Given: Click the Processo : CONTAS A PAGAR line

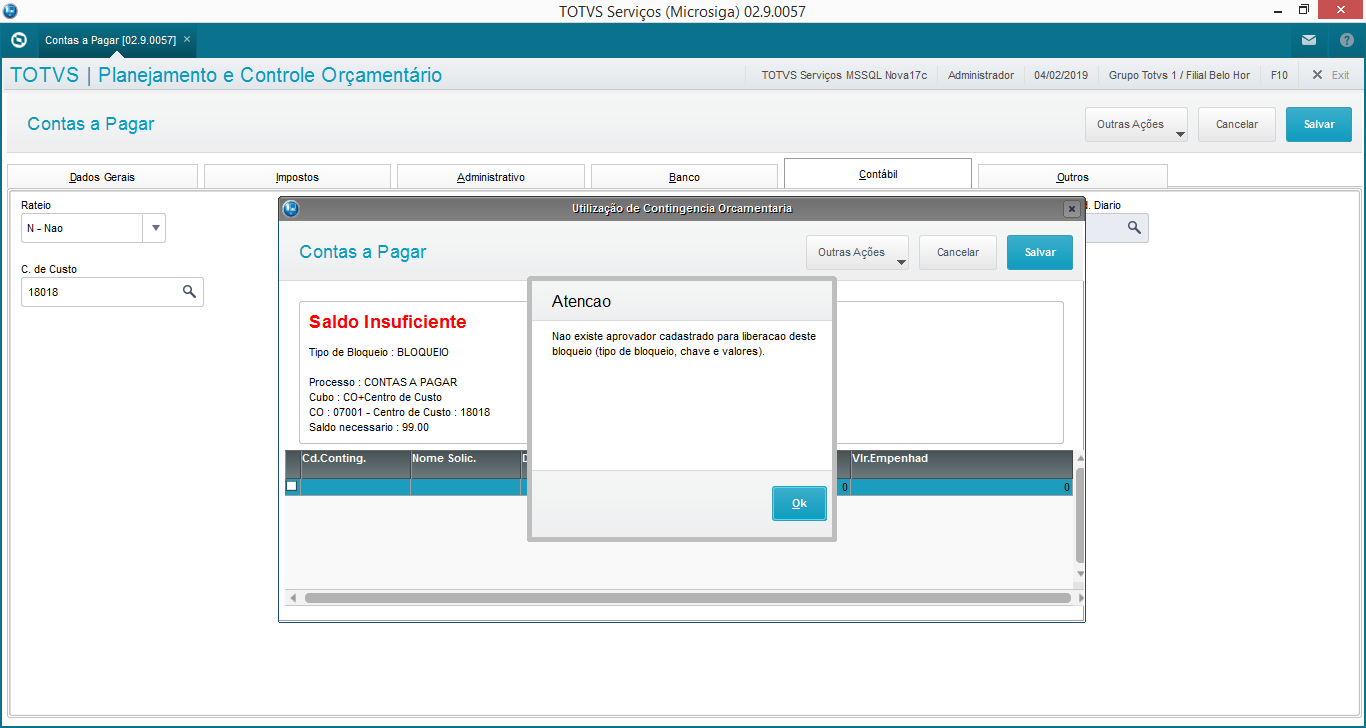Looking at the screenshot, I should point(383,382).
